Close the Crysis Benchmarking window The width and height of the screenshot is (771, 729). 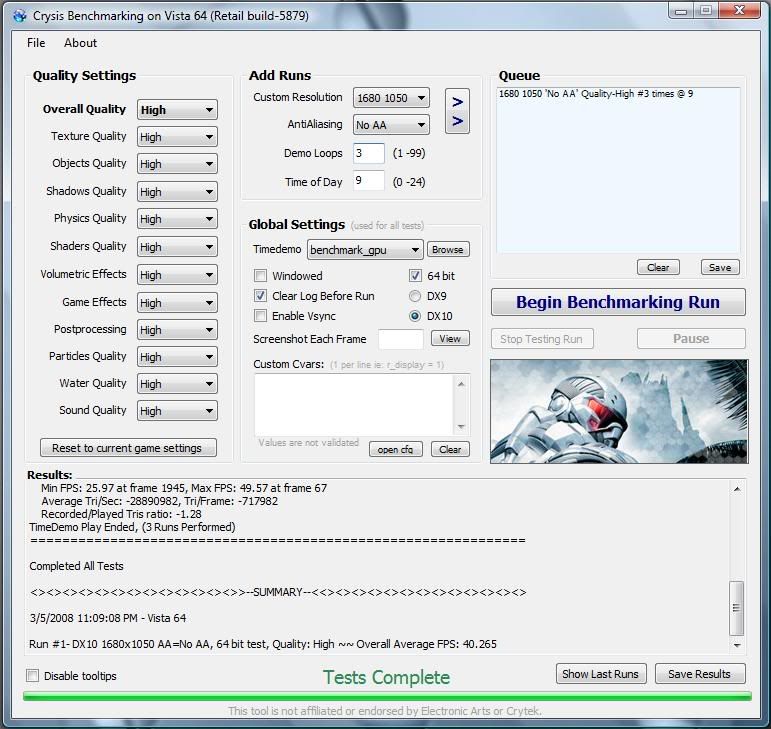739,11
